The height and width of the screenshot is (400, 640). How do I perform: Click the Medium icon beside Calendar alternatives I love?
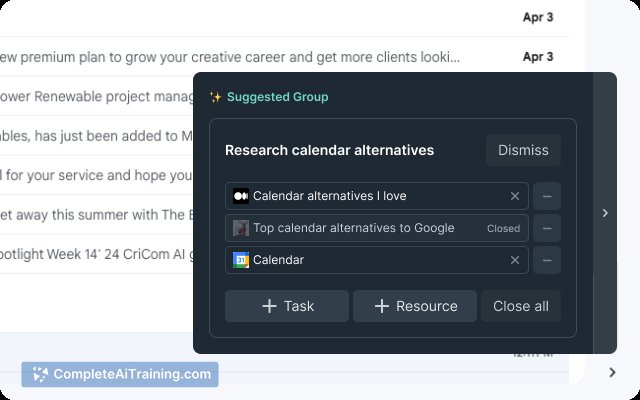(240, 196)
